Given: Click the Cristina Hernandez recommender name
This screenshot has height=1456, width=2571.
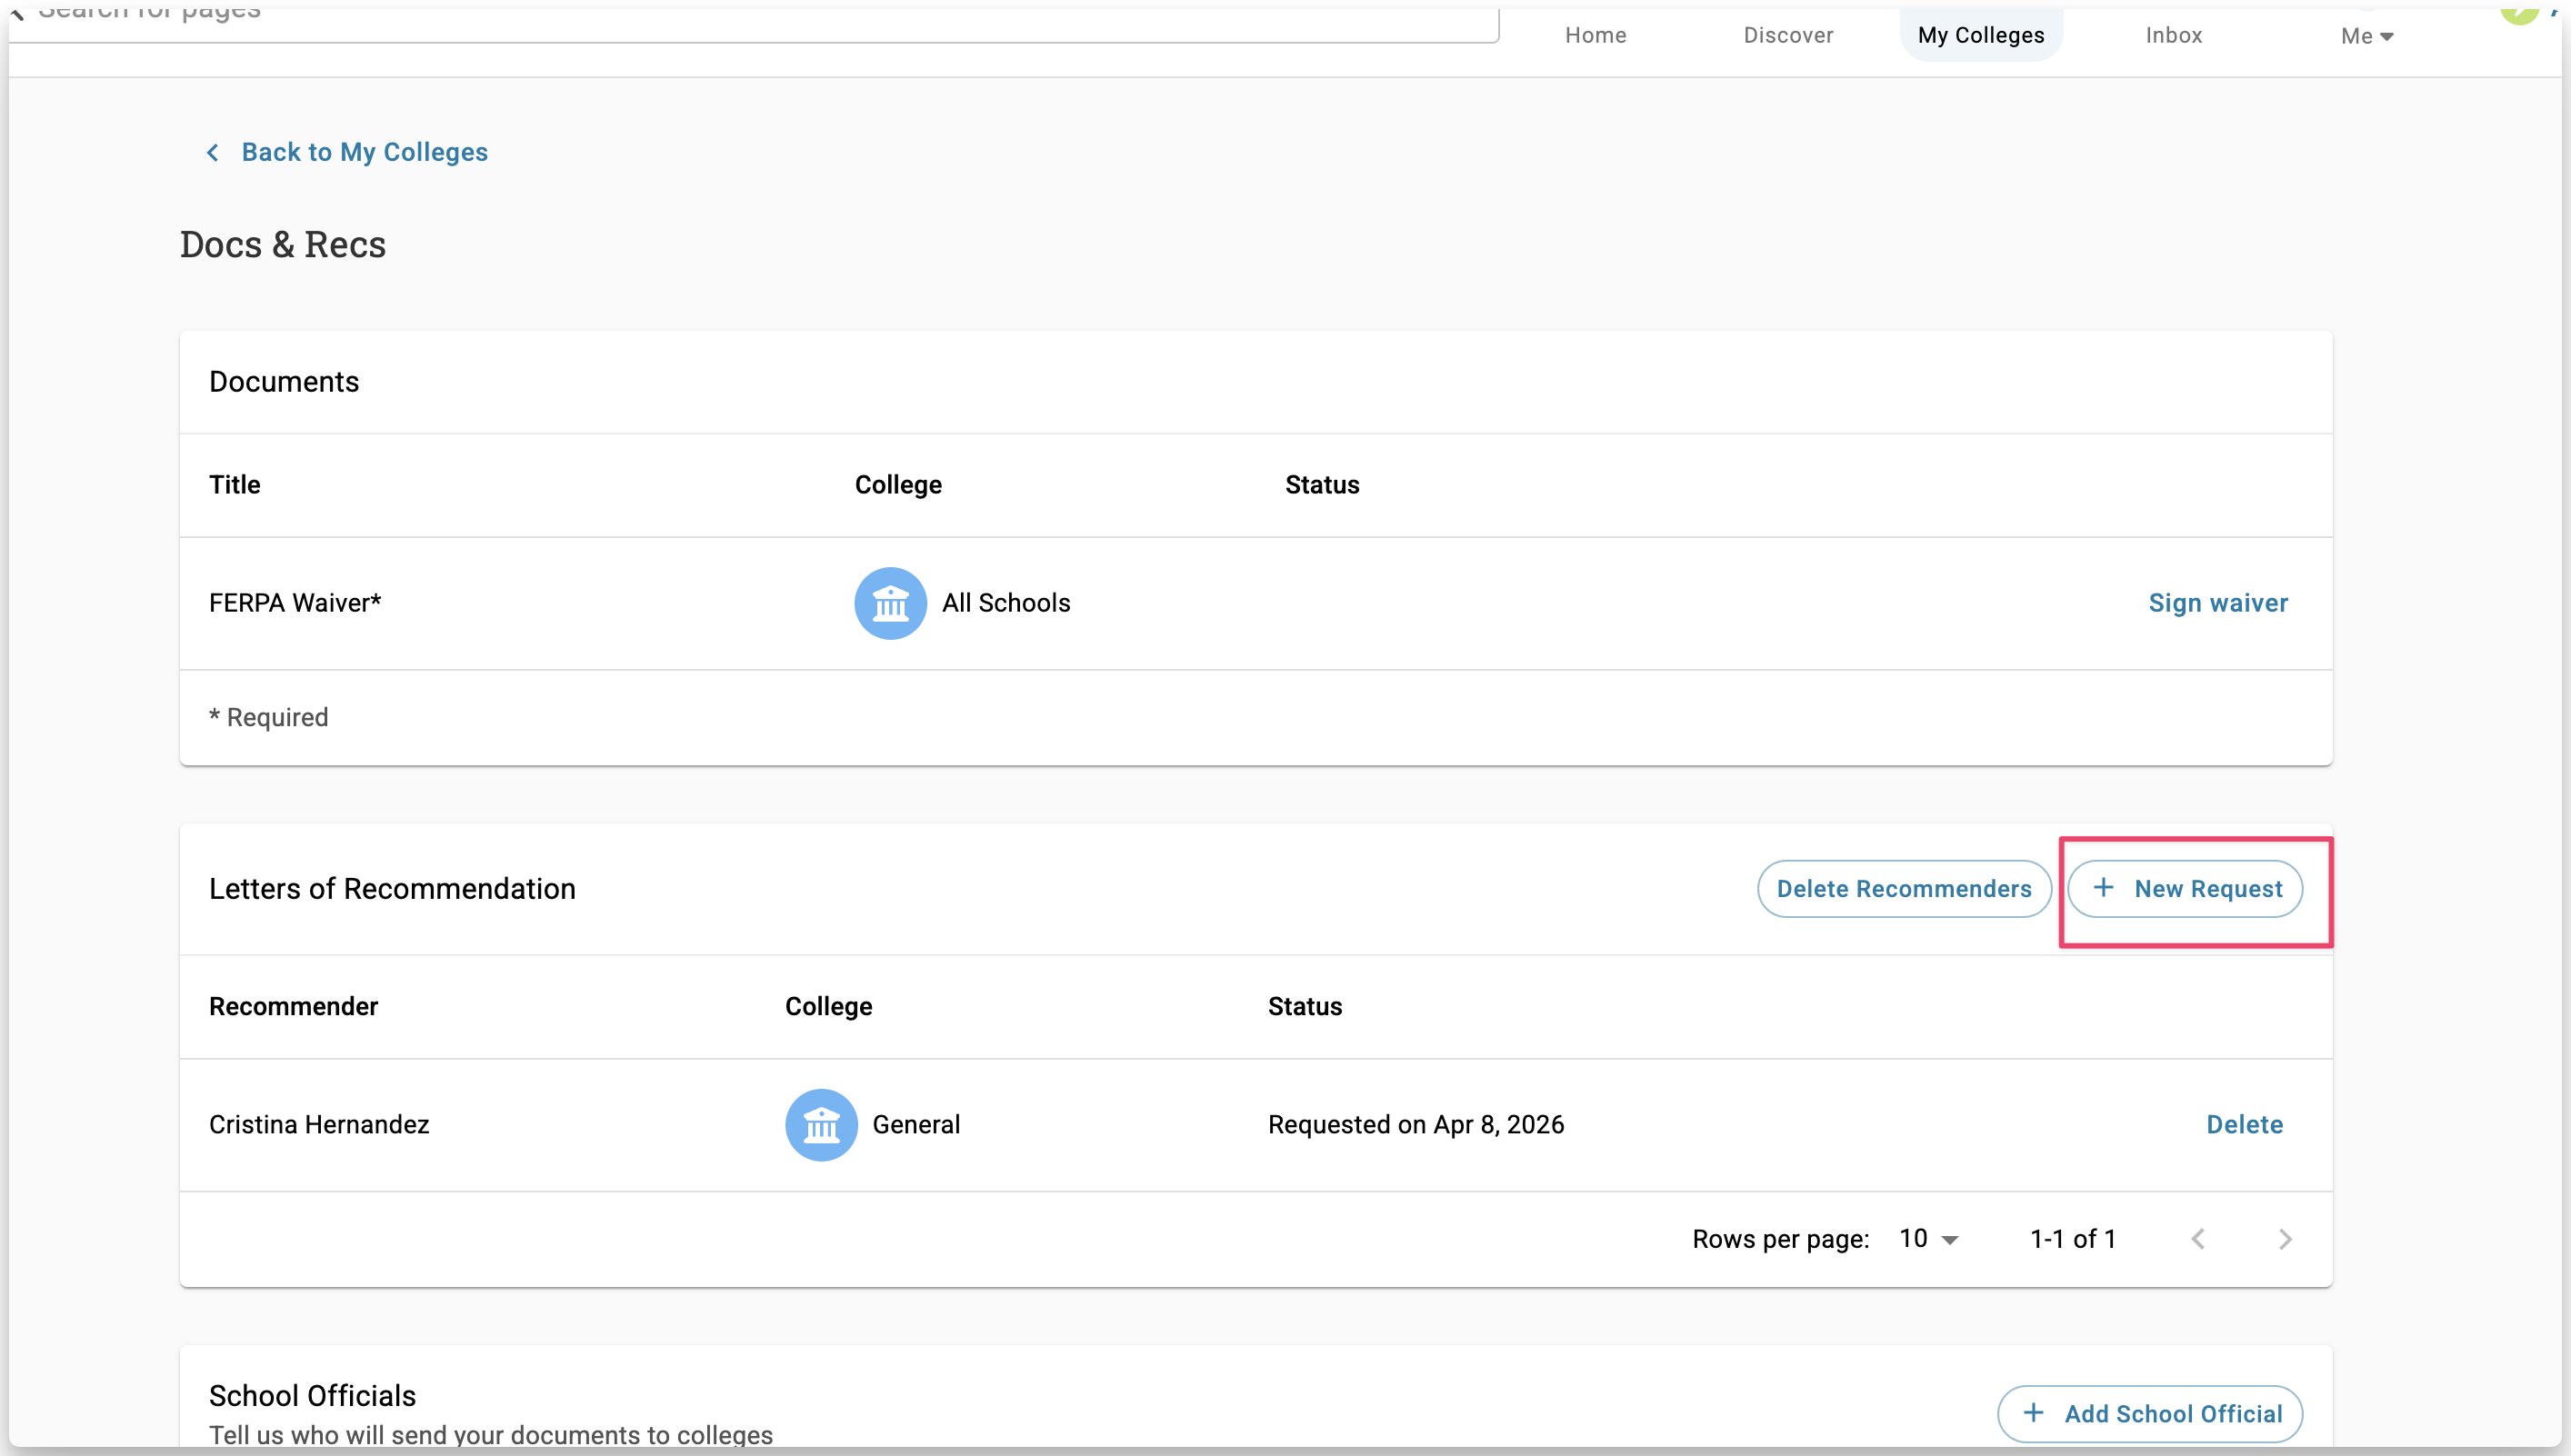Looking at the screenshot, I should pyautogui.click(x=319, y=1125).
